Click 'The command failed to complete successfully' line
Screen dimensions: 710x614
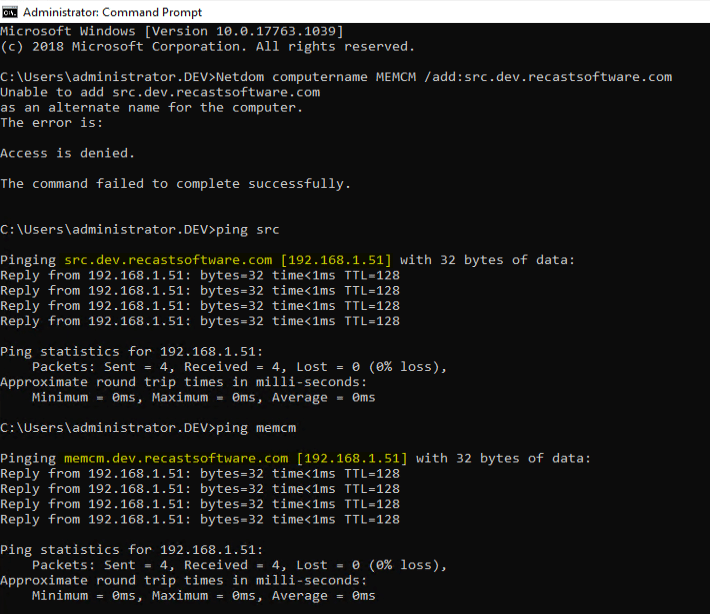[x=175, y=184]
